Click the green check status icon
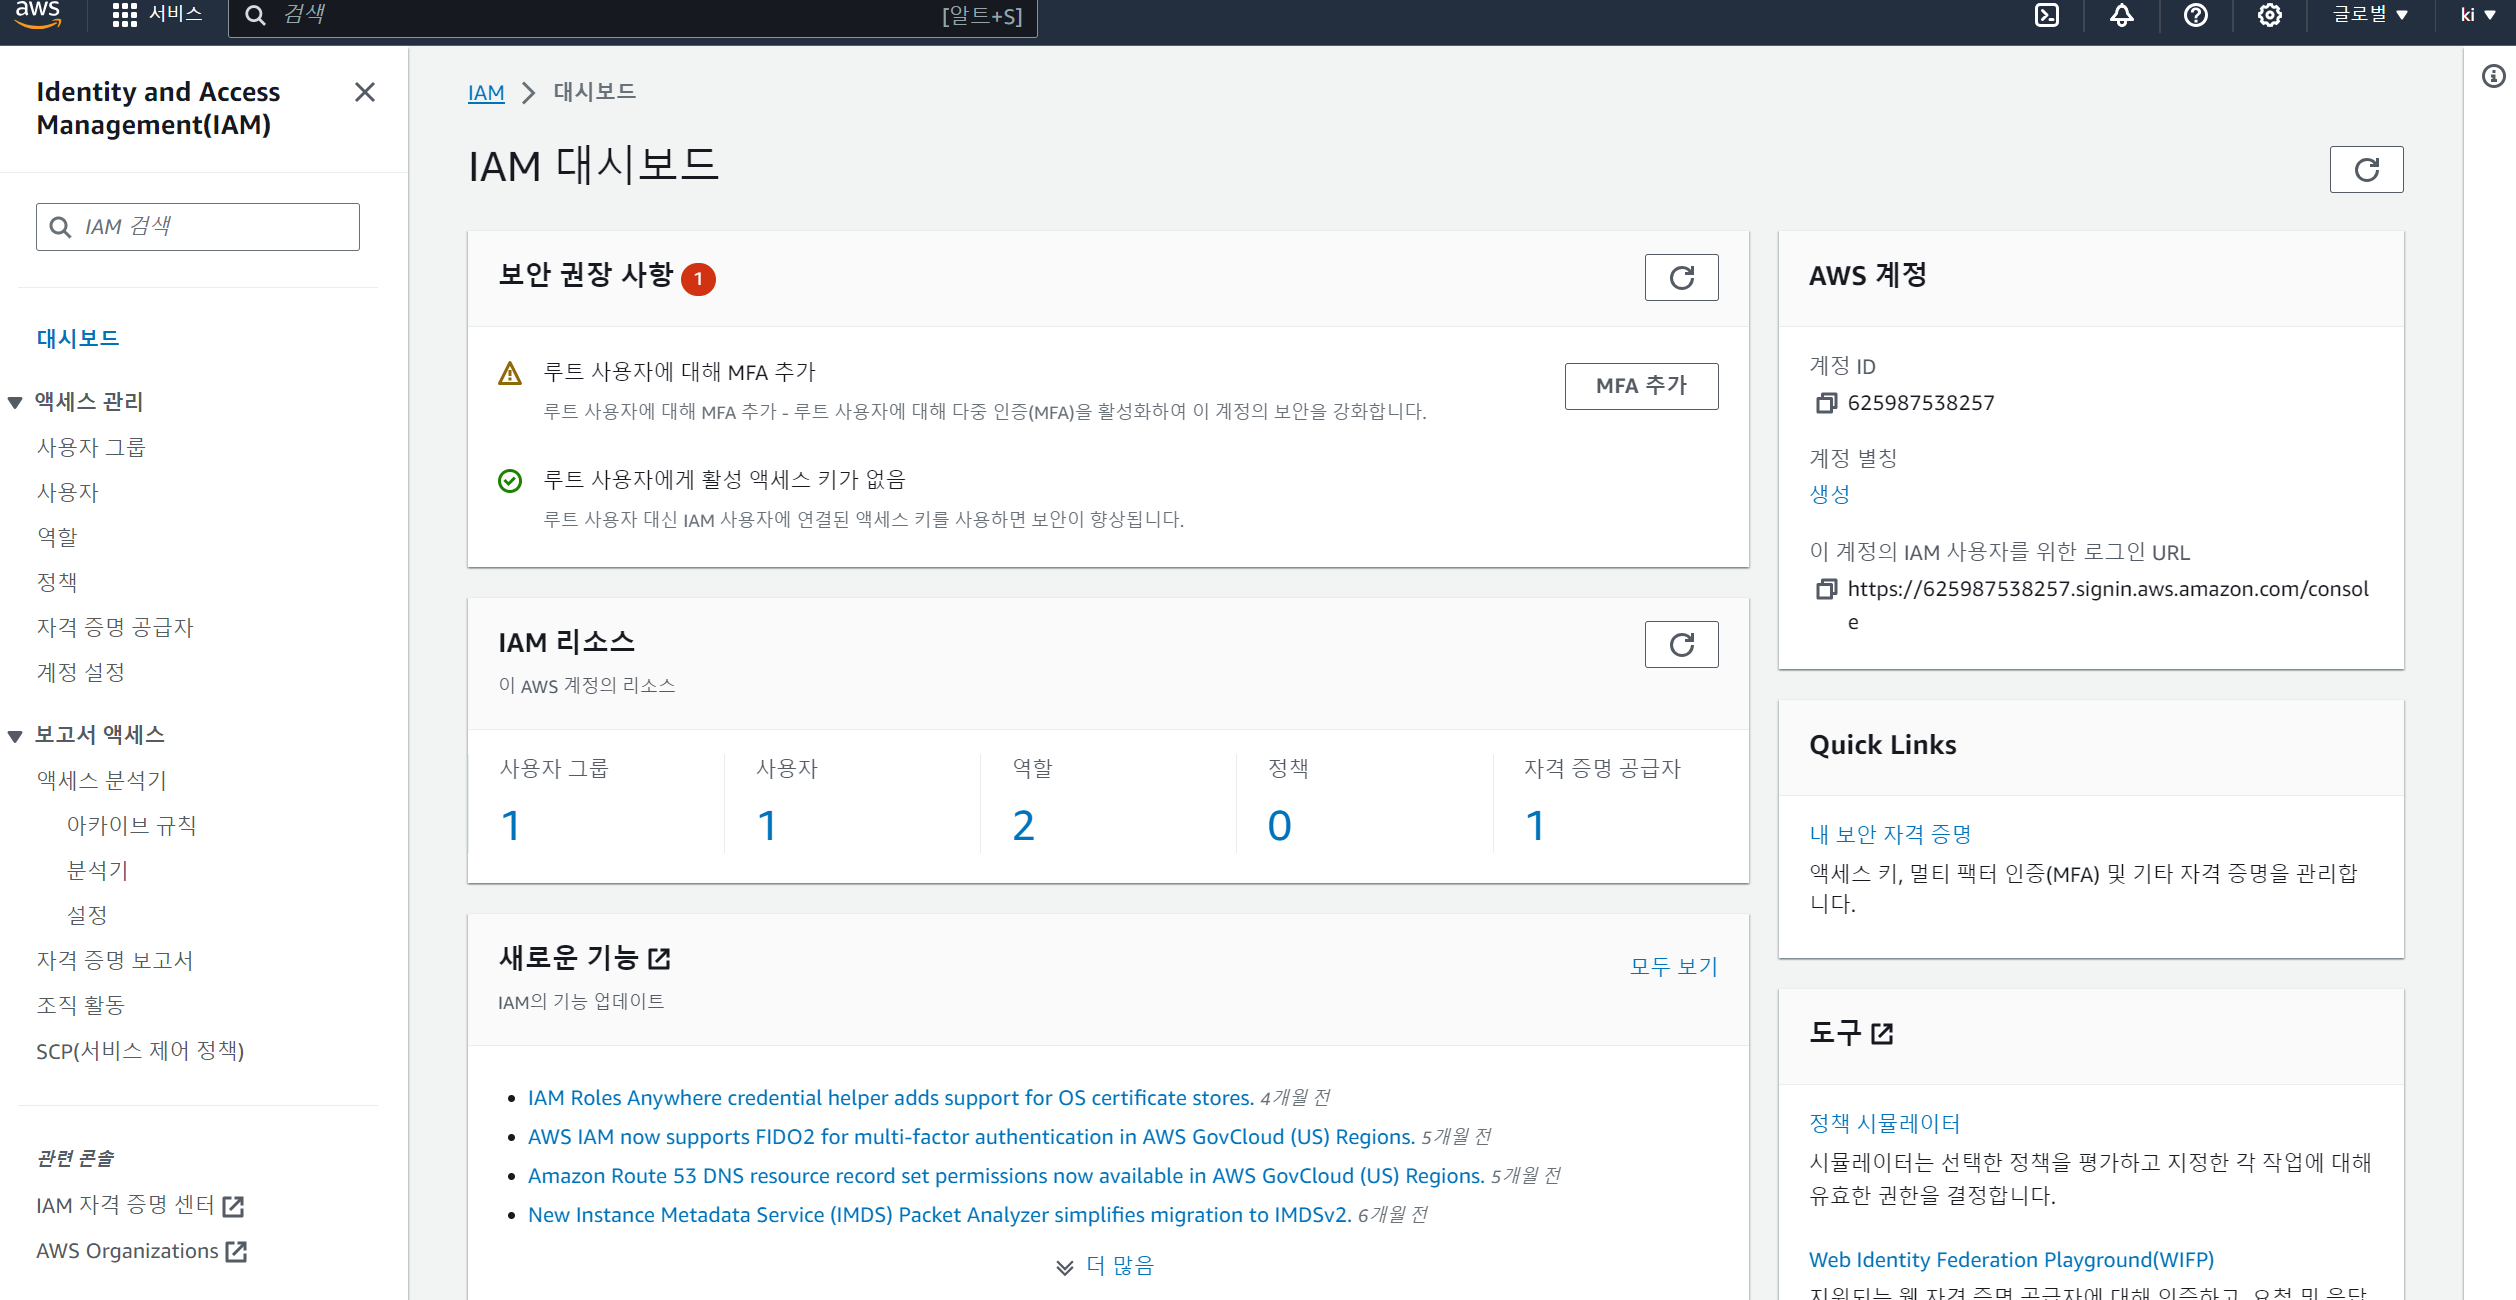 pos(510,481)
